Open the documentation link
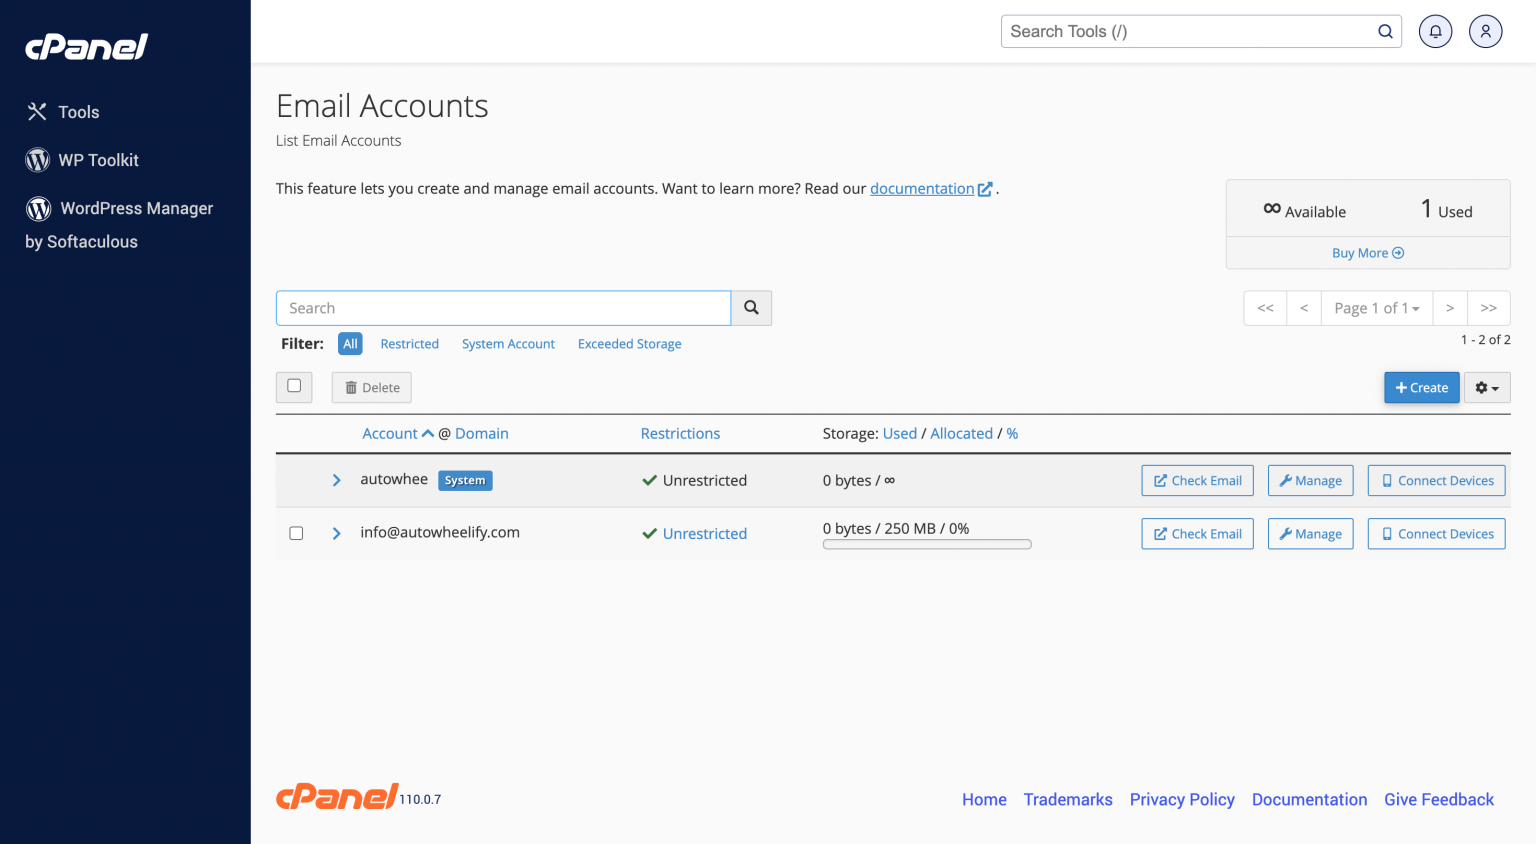Image resolution: width=1536 pixels, height=844 pixels. click(x=923, y=188)
